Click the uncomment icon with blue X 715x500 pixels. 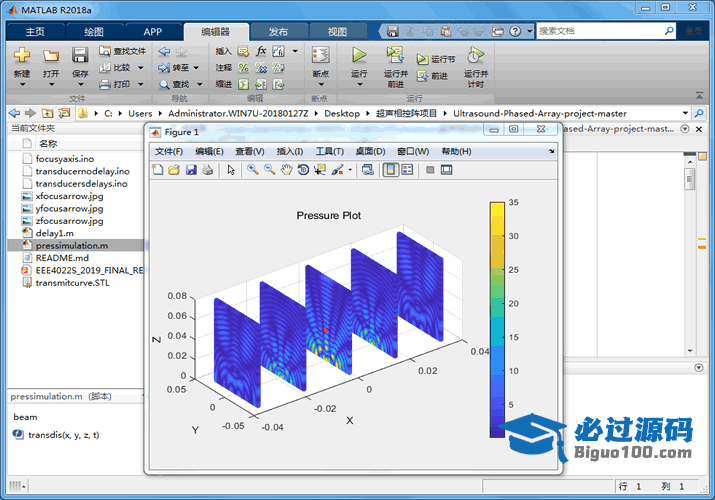click(x=261, y=68)
